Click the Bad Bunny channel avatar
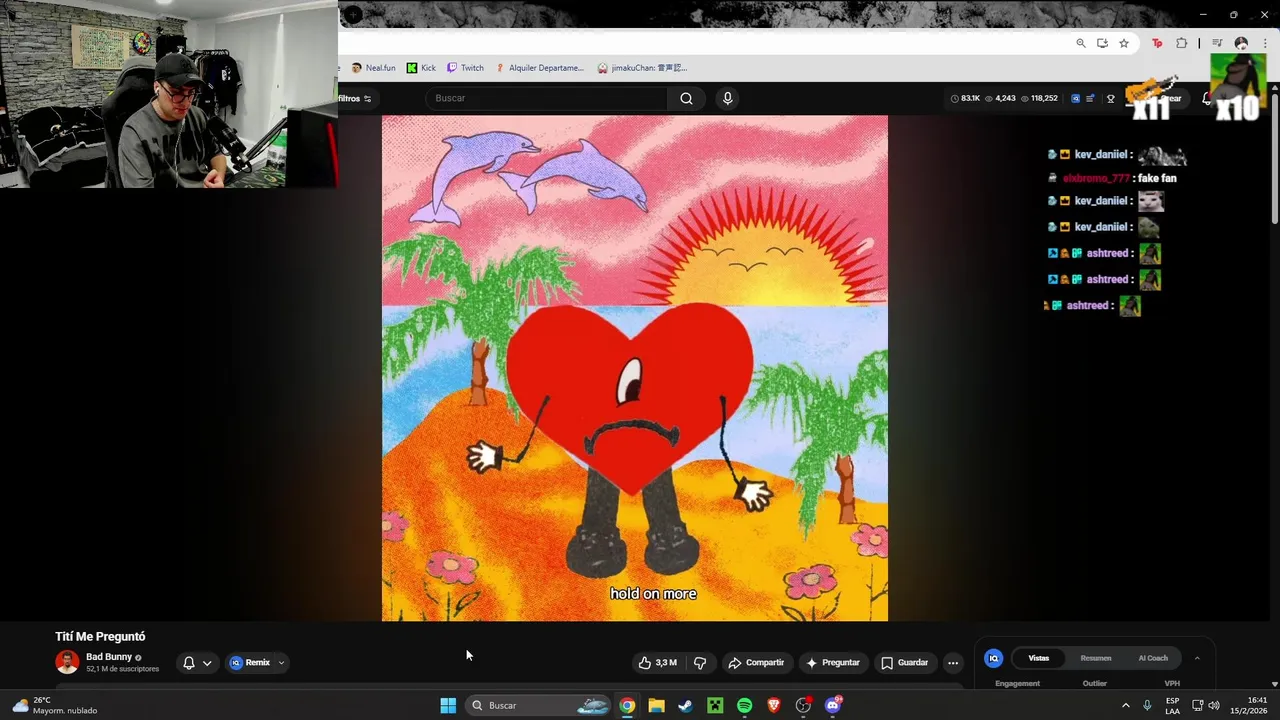This screenshot has width=1280, height=720. (67, 662)
